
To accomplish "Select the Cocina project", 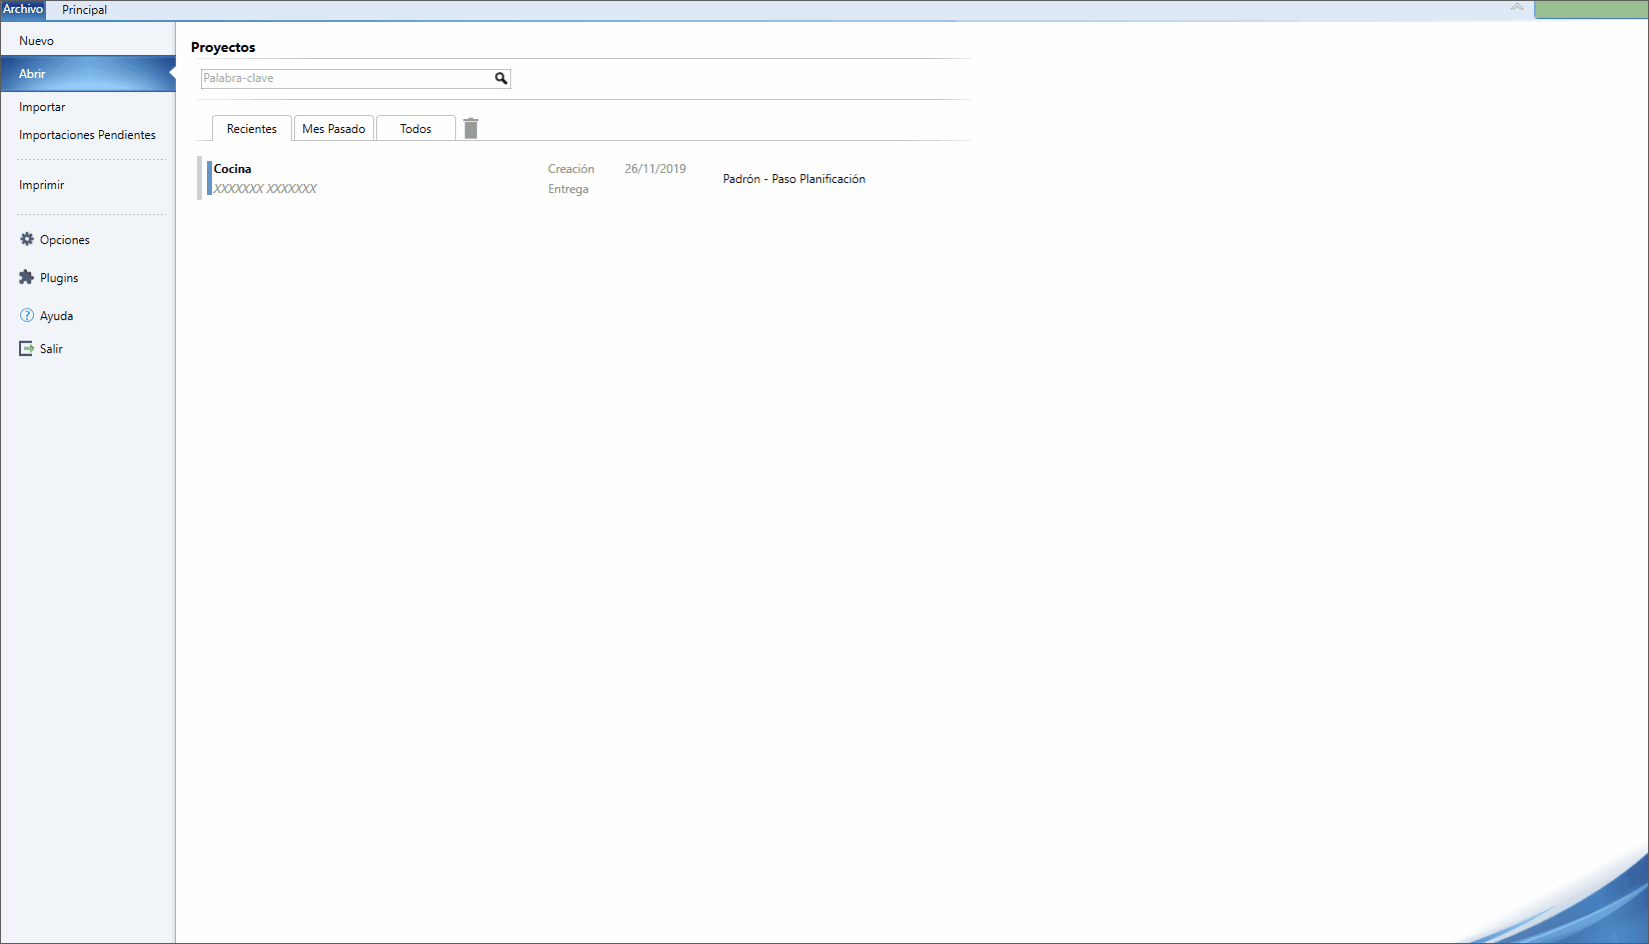I will (x=232, y=169).
